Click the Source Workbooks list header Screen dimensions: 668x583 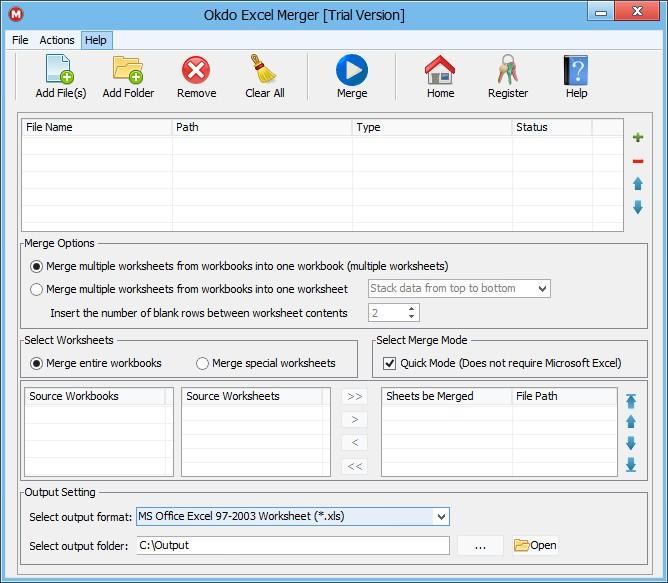pos(95,396)
